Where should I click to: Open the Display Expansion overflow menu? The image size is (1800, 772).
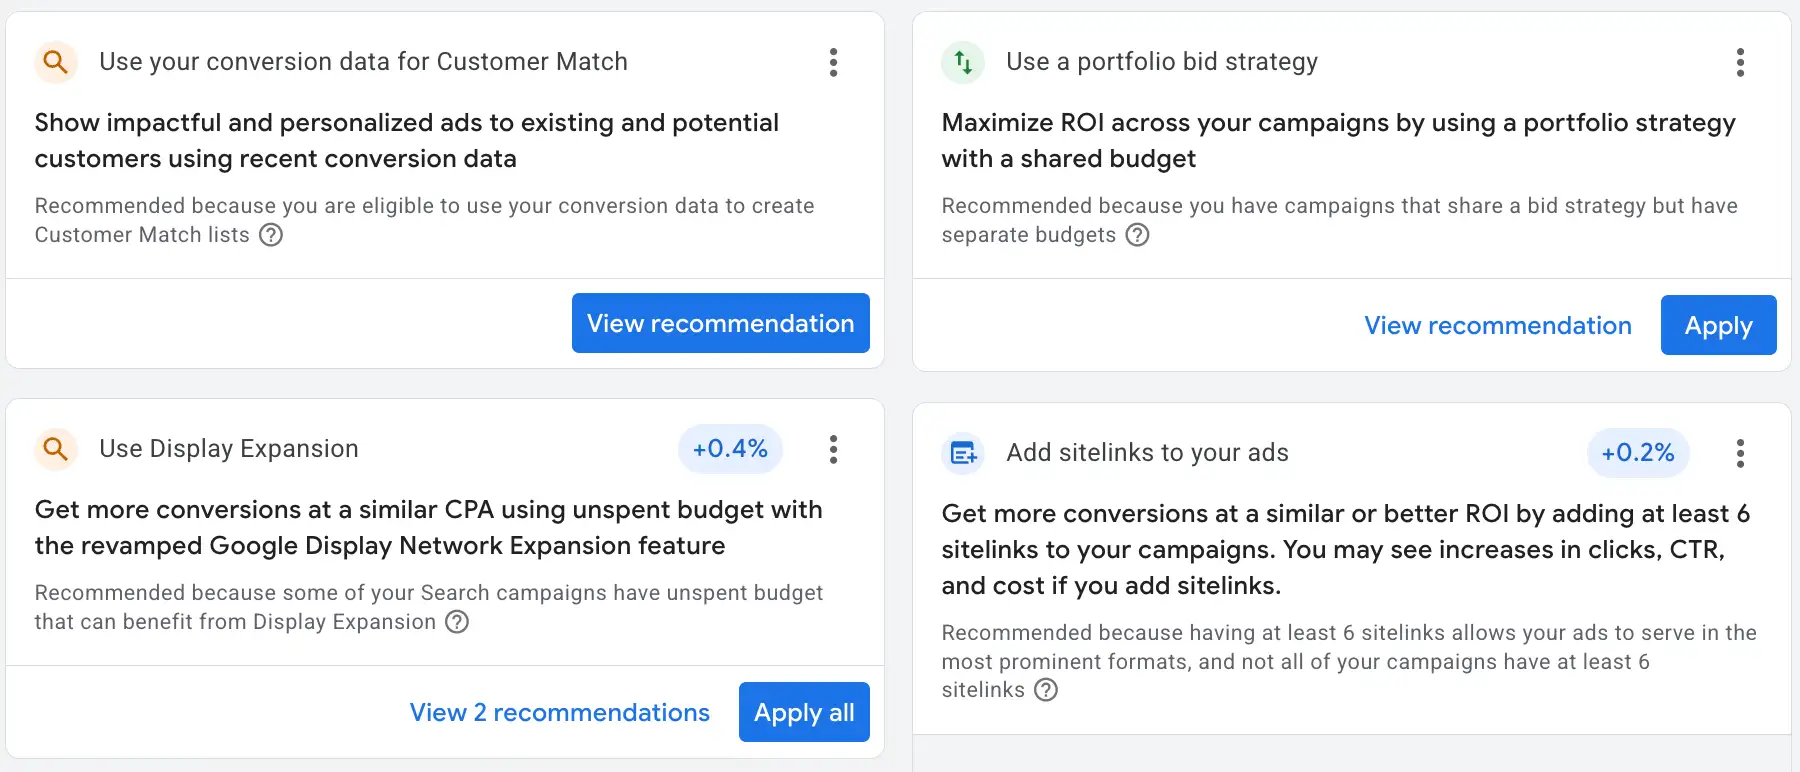pos(833,449)
